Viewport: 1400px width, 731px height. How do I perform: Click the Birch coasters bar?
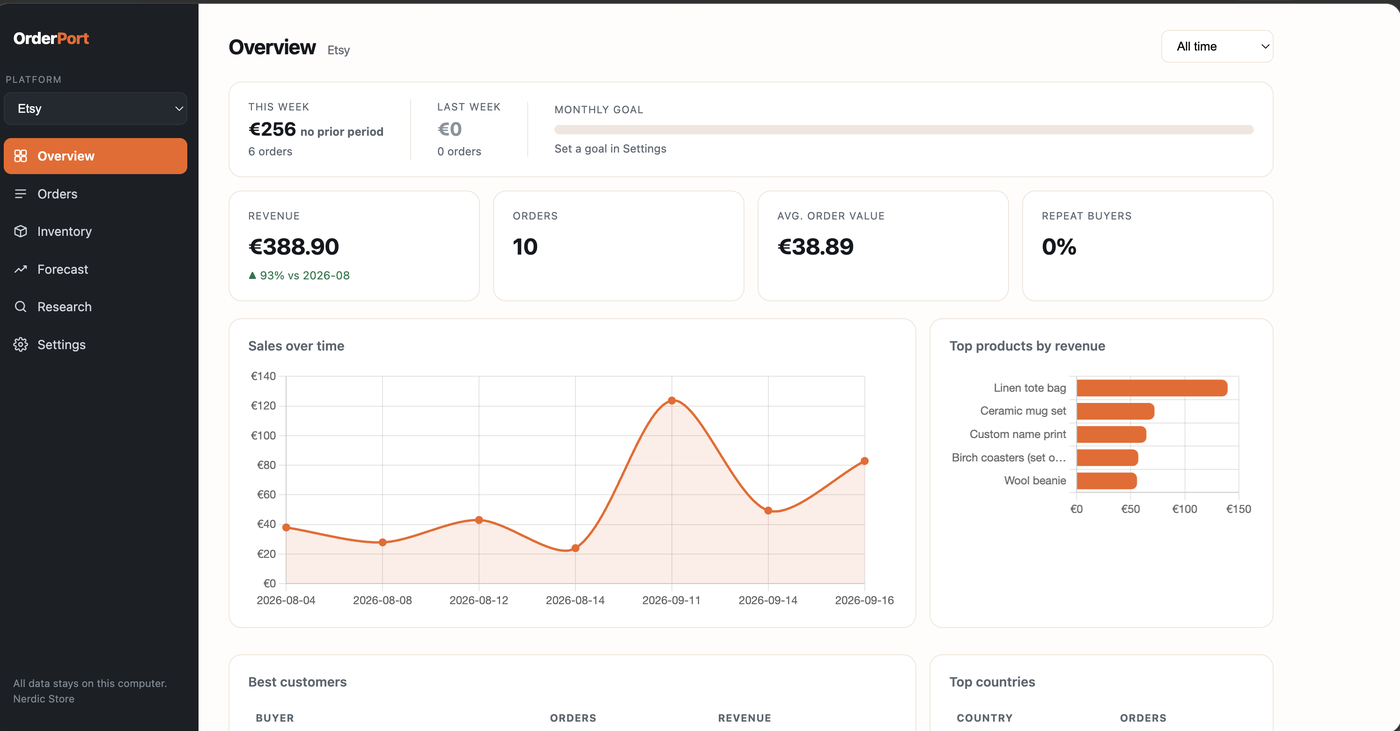coord(1107,458)
